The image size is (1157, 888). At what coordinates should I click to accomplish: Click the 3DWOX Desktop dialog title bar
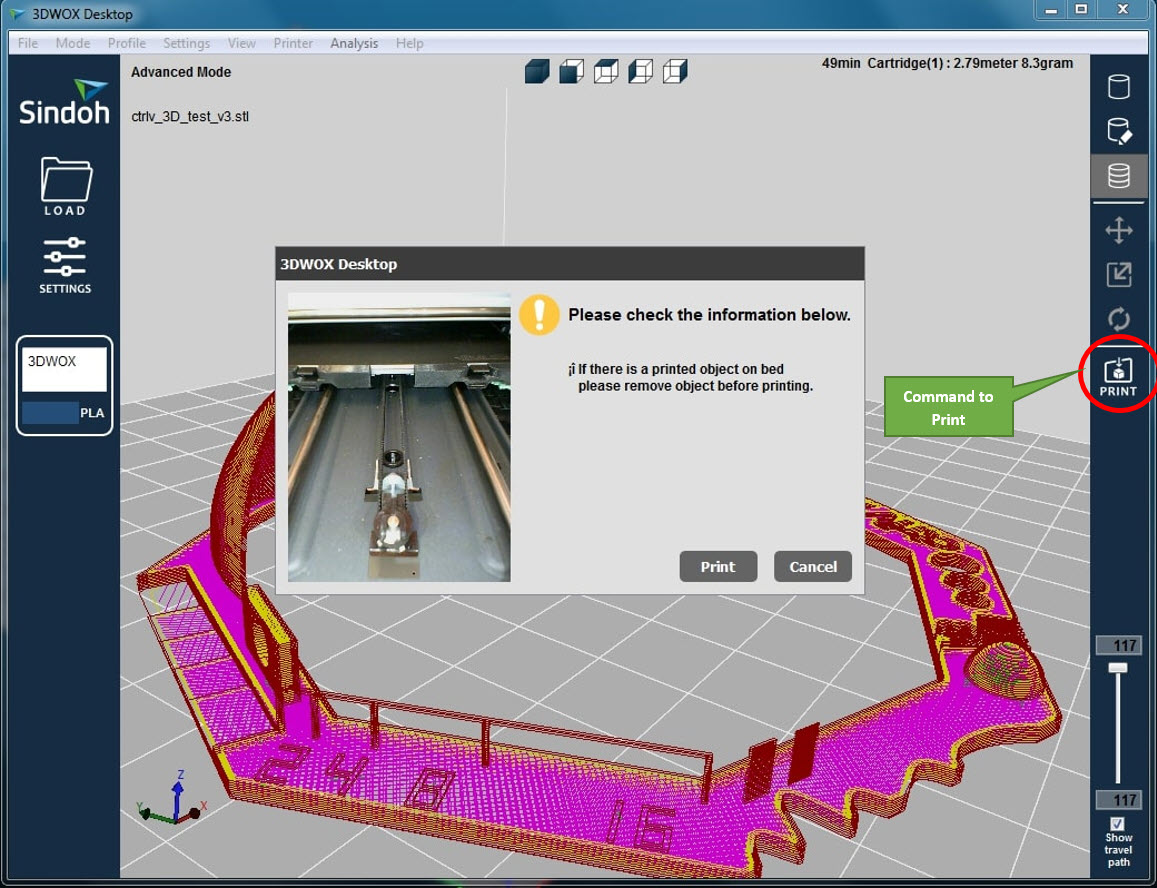[x=570, y=264]
